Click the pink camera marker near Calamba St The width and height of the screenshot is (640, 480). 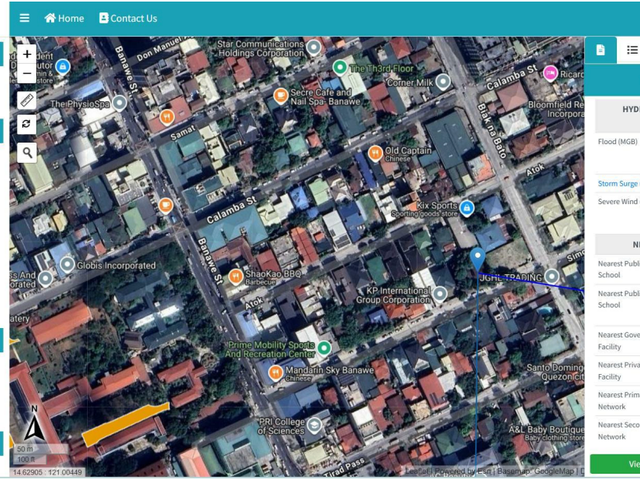click(551, 73)
